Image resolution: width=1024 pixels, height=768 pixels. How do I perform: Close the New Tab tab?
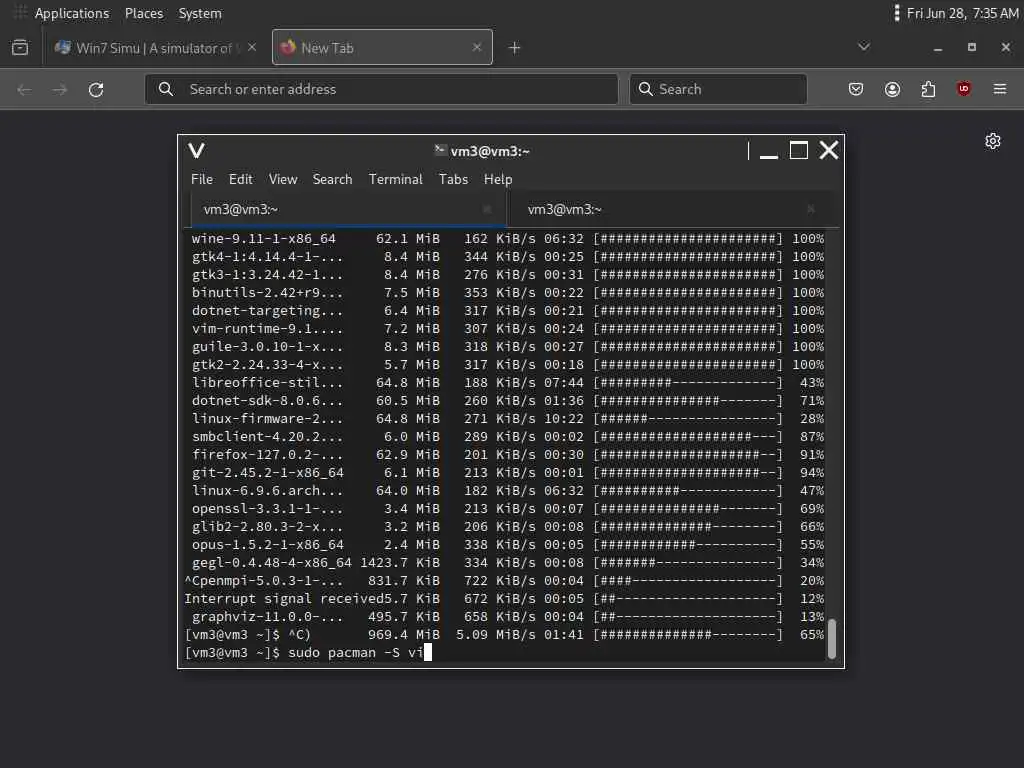tap(477, 47)
